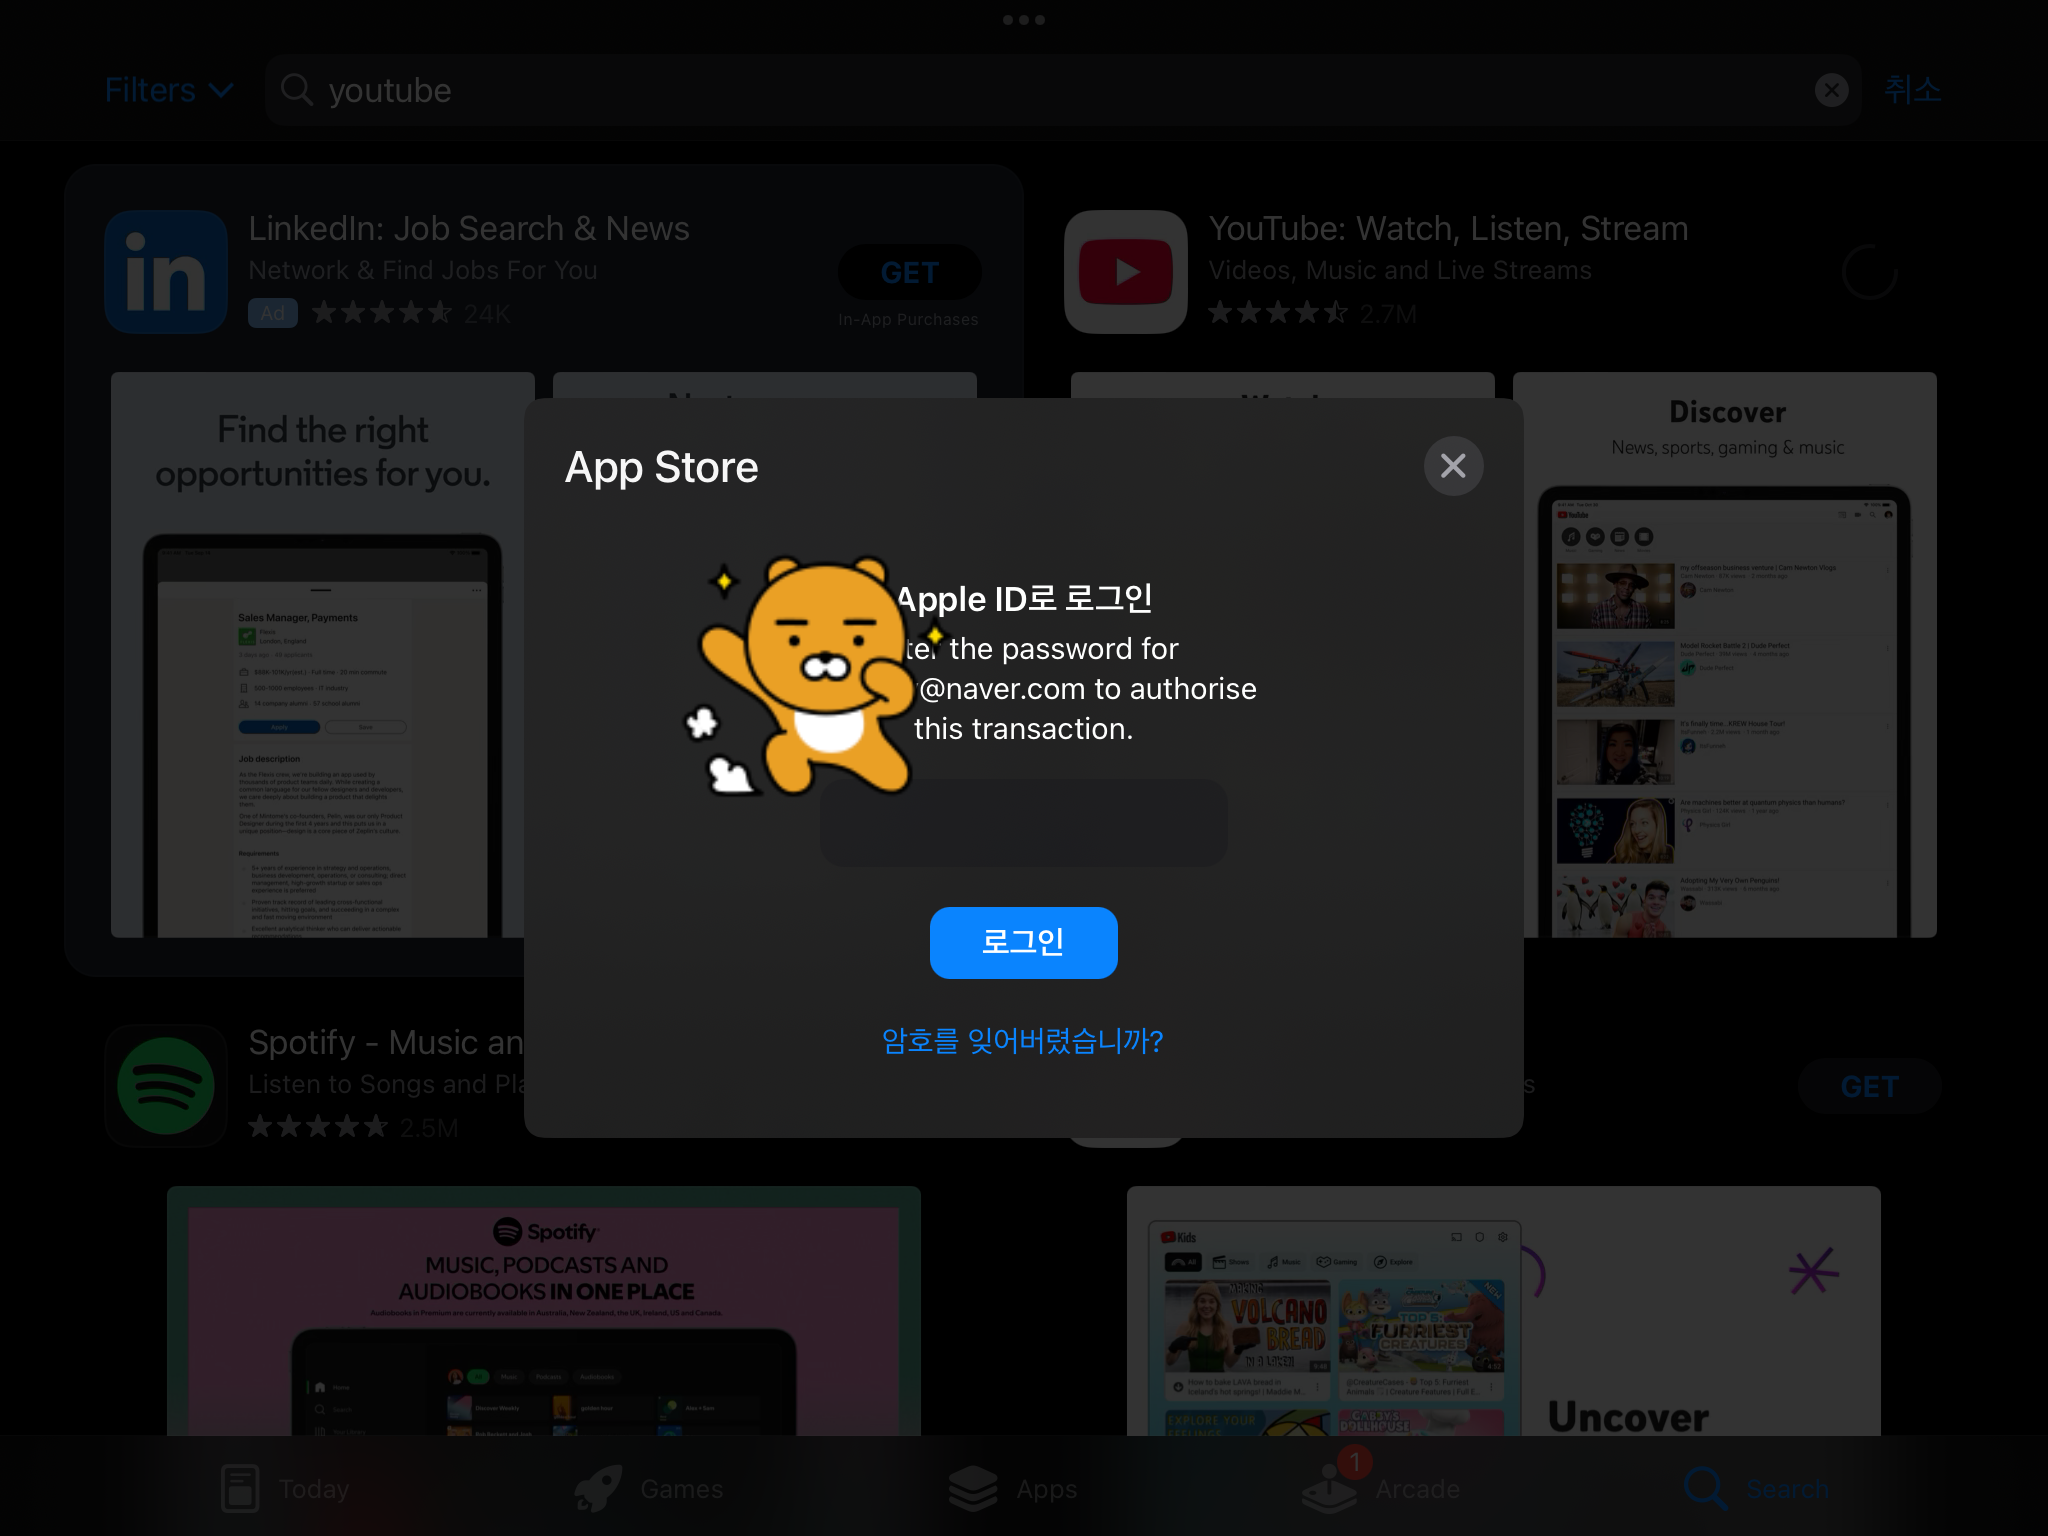This screenshot has width=2048, height=1536.
Task: Open the YouTube Kids 'Uncover' screenshot
Action: coord(1503,1311)
